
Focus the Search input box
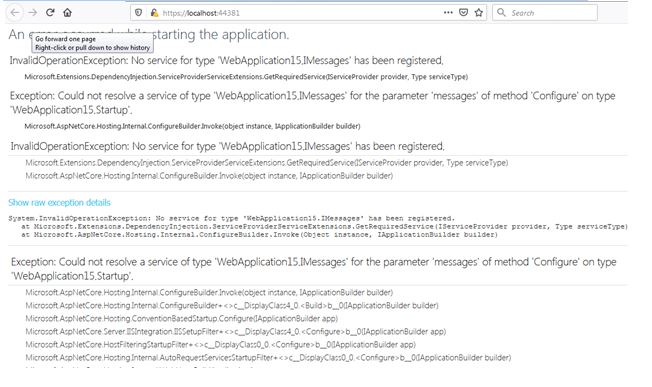545,13
